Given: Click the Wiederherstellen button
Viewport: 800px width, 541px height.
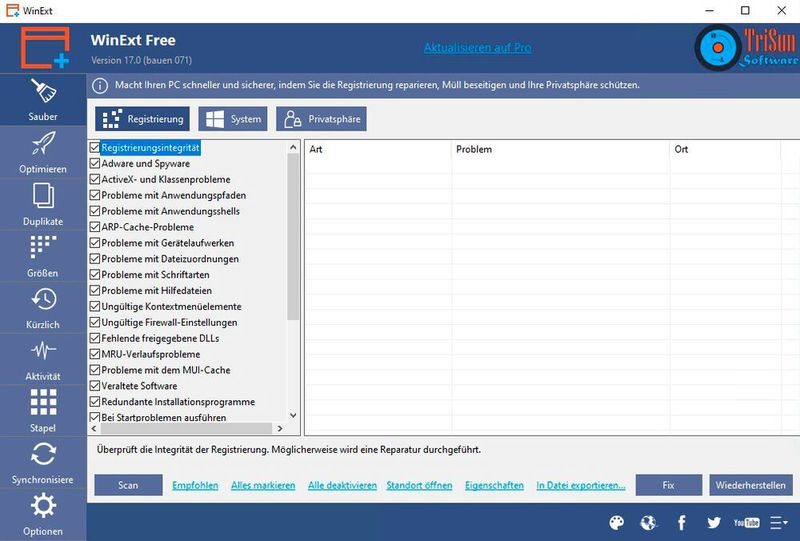Looking at the screenshot, I should (x=751, y=485).
